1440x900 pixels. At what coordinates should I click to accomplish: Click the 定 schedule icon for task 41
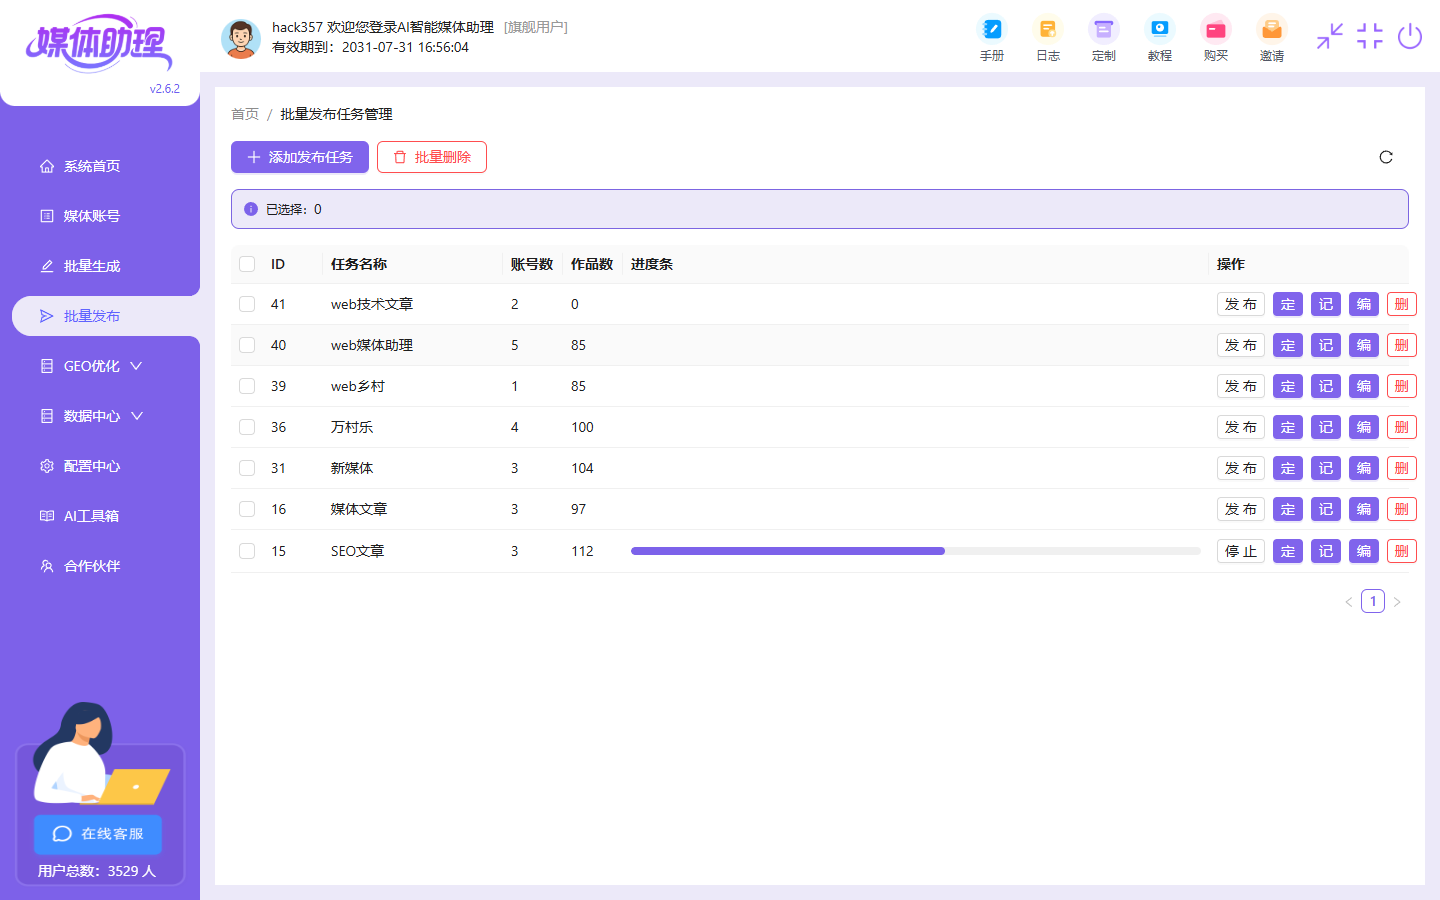1288,304
